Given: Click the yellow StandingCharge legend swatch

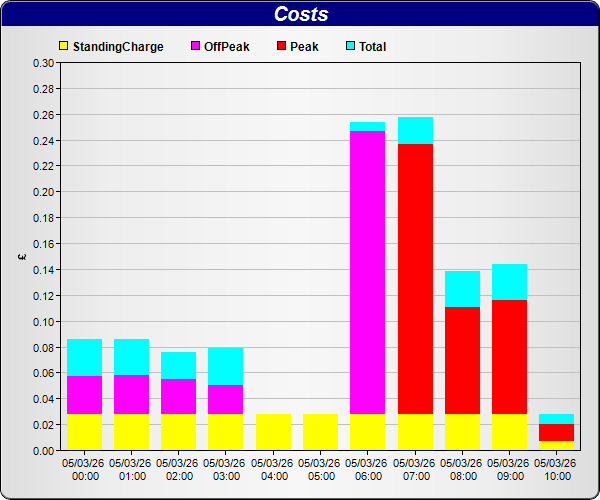Looking at the screenshot, I should pyautogui.click(x=64, y=47).
